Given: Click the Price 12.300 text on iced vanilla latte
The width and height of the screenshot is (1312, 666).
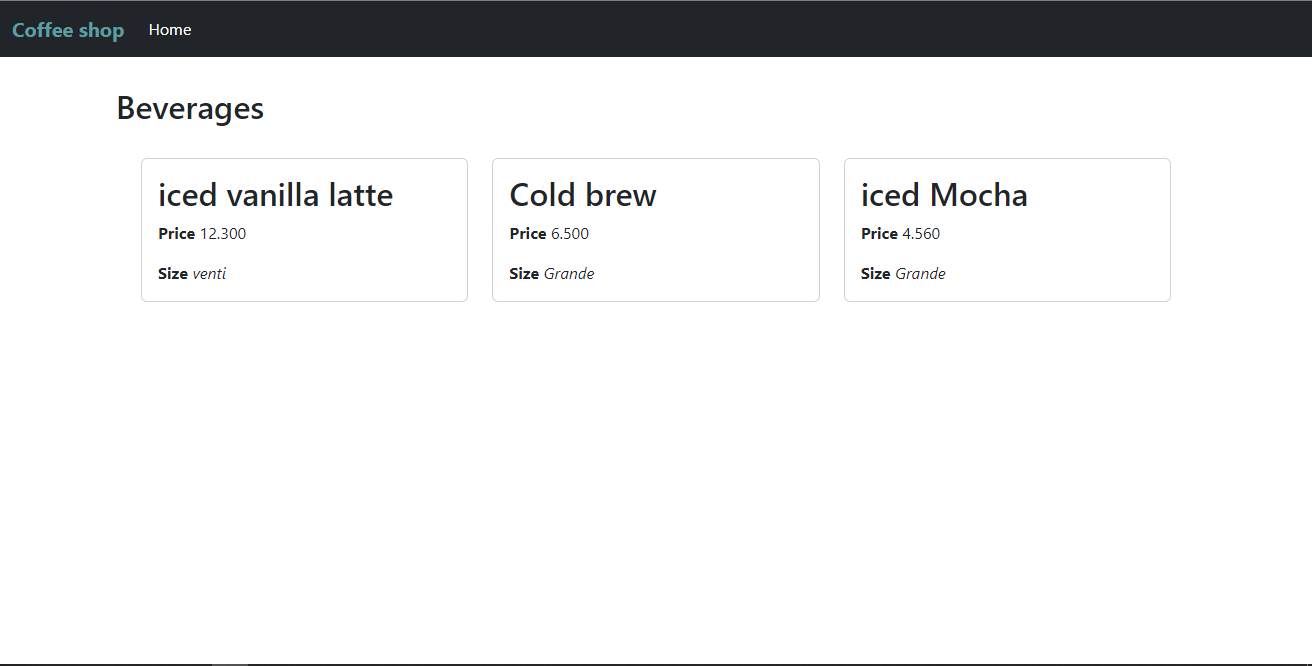Looking at the screenshot, I should tap(201, 233).
